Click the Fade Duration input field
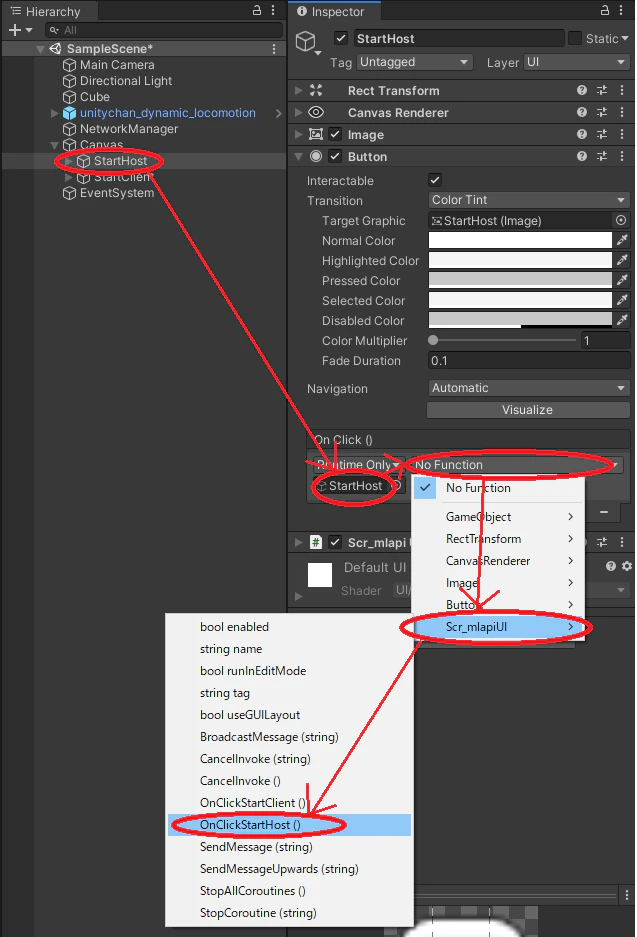 coord(529,360)
